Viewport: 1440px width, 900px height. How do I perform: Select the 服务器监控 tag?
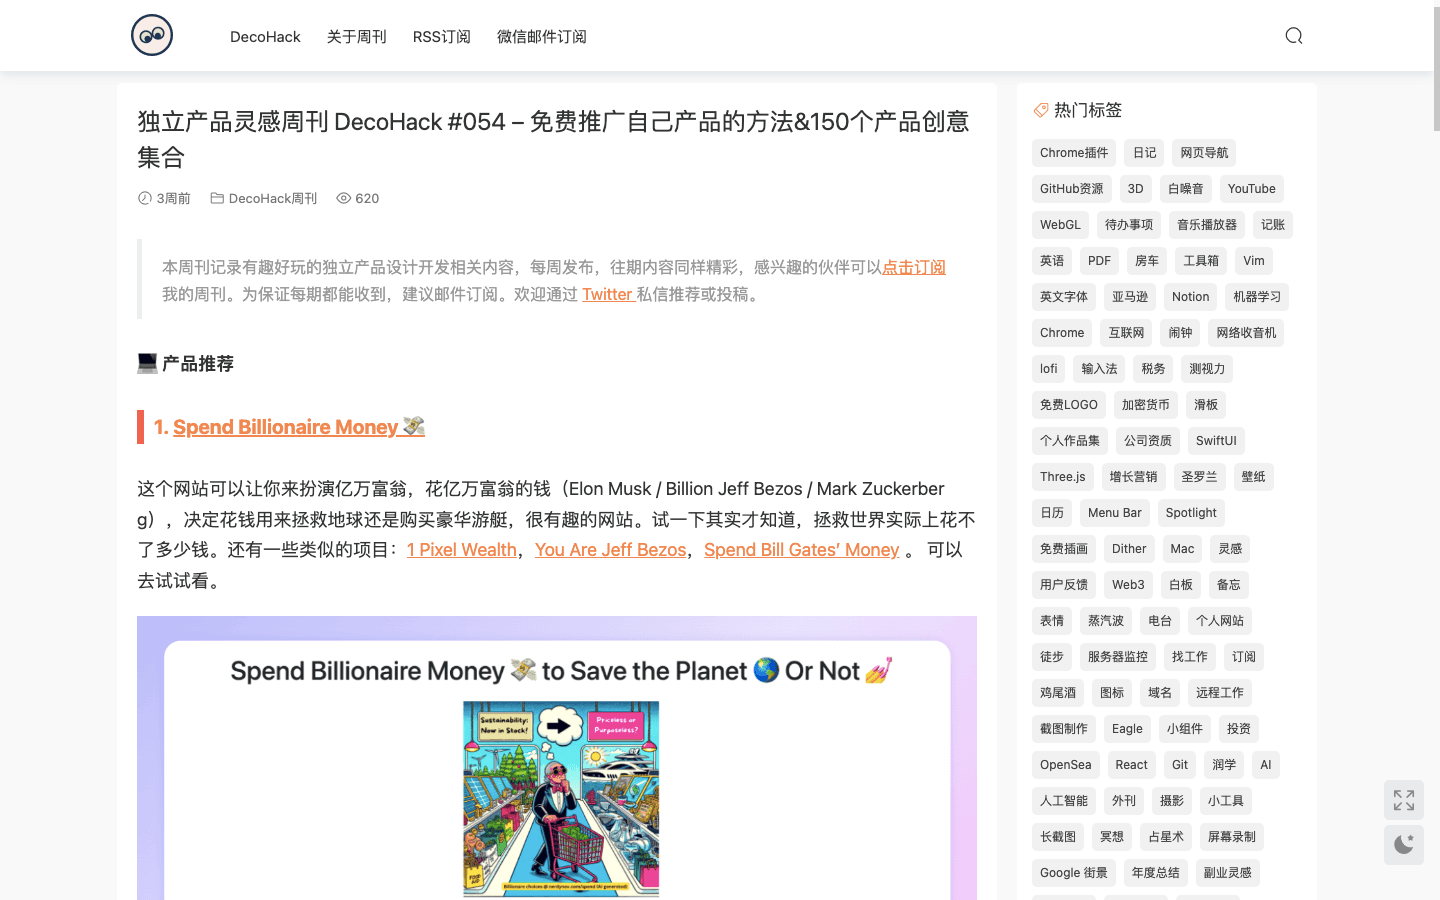click(1118, 657)
